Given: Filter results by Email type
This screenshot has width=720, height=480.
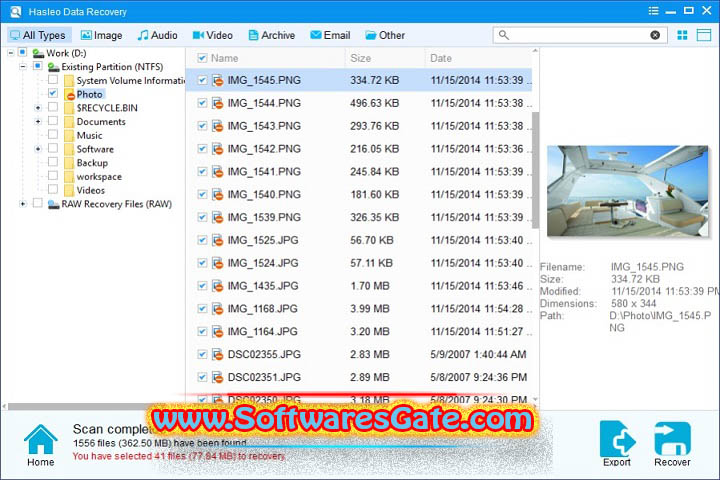Looking at the screenshot, I should click(x=330, y=35).
